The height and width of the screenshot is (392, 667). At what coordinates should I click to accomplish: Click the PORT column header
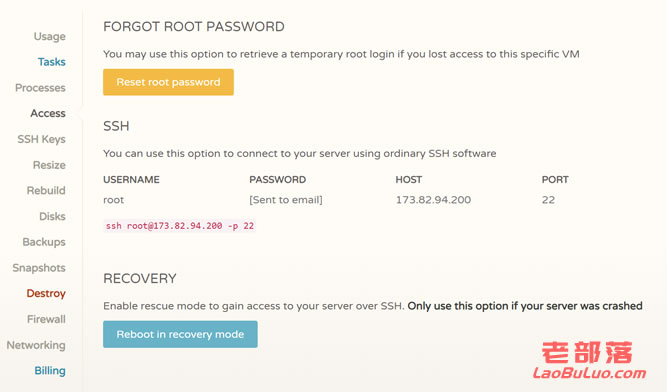coord(555,179)
